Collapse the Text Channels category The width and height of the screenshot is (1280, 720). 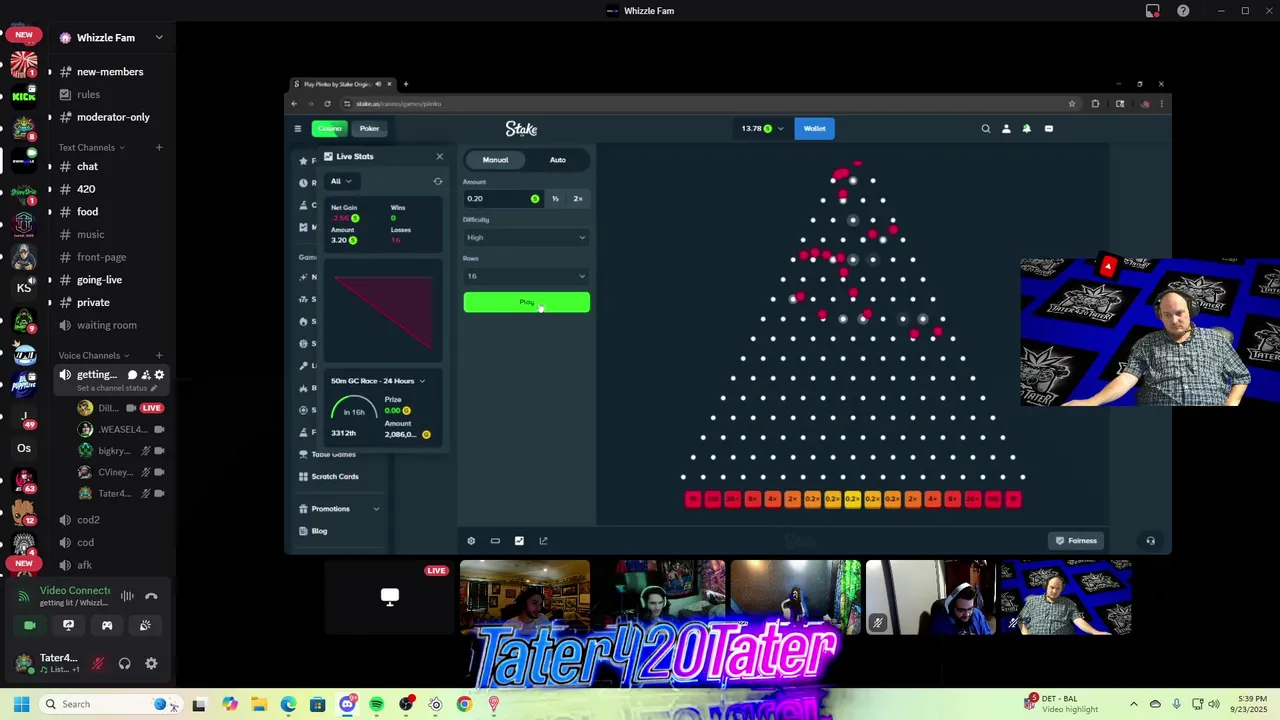pos(91,147)
